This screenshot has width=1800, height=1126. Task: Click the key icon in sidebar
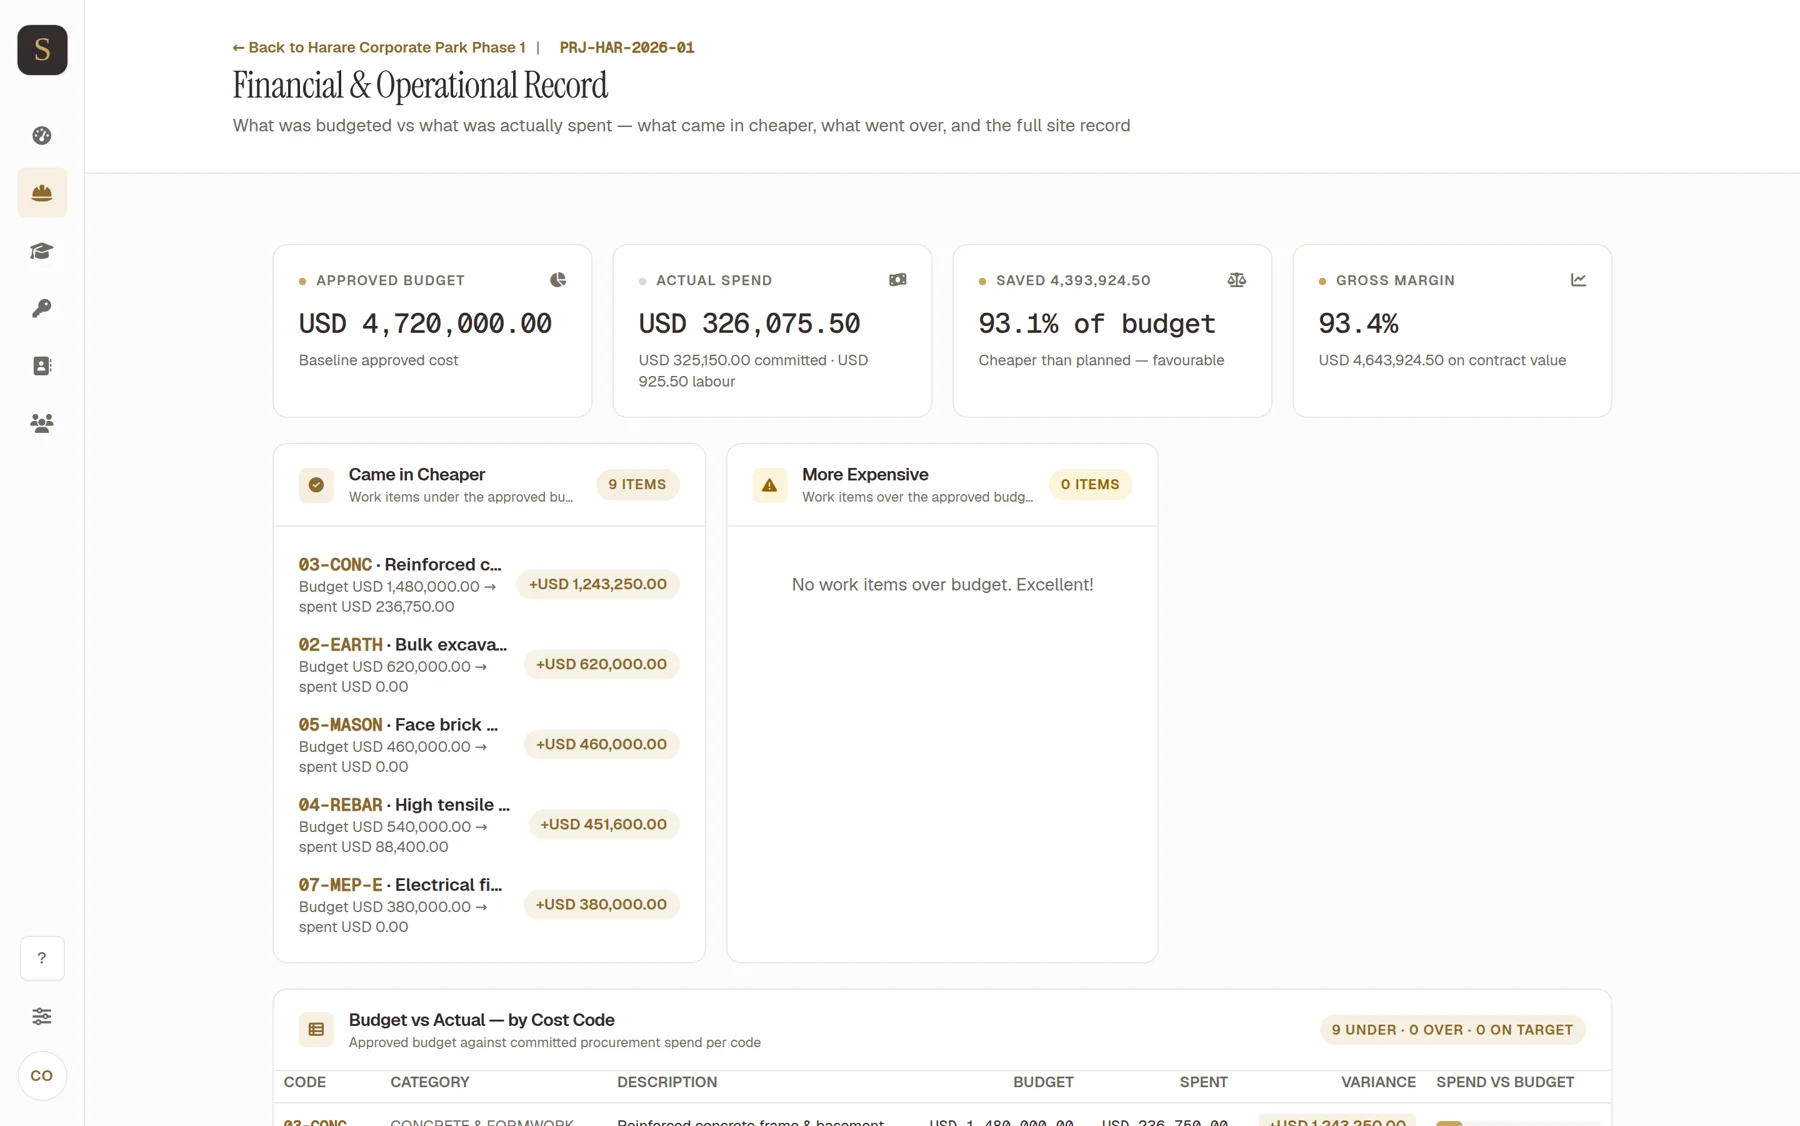point(42,308)
